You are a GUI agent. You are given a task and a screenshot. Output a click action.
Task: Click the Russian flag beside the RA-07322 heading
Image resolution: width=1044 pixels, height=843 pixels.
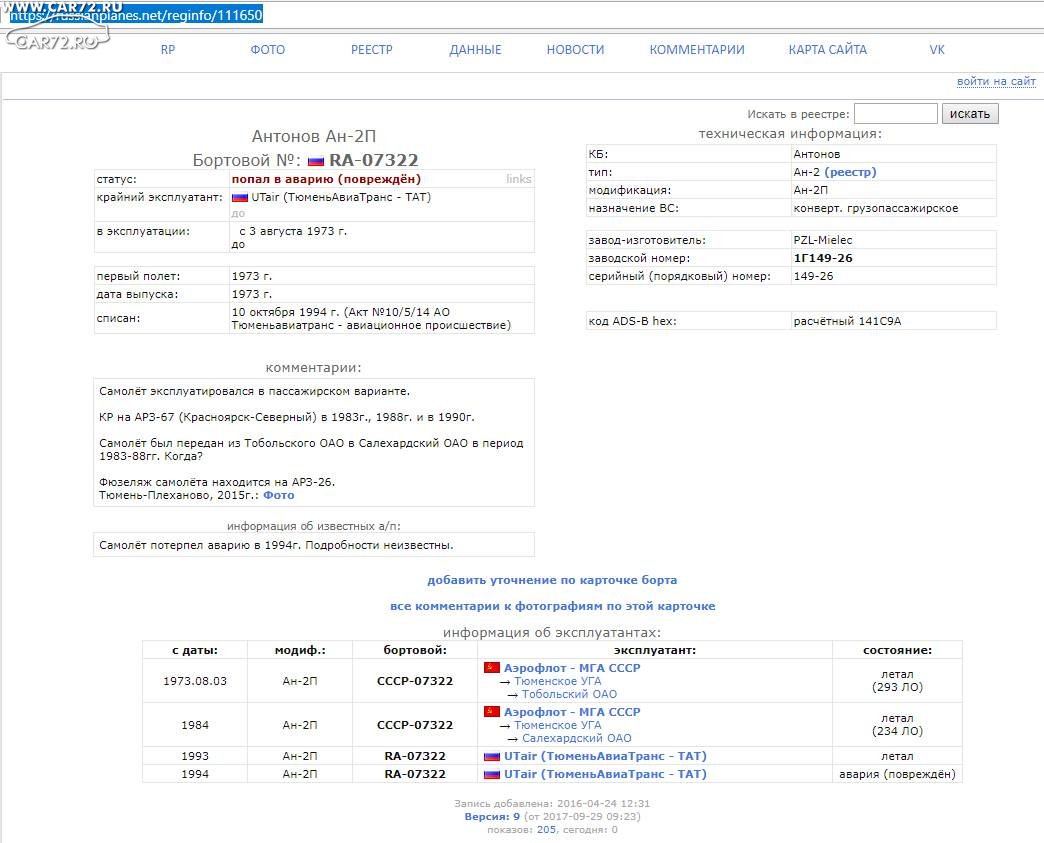point(316,161)
